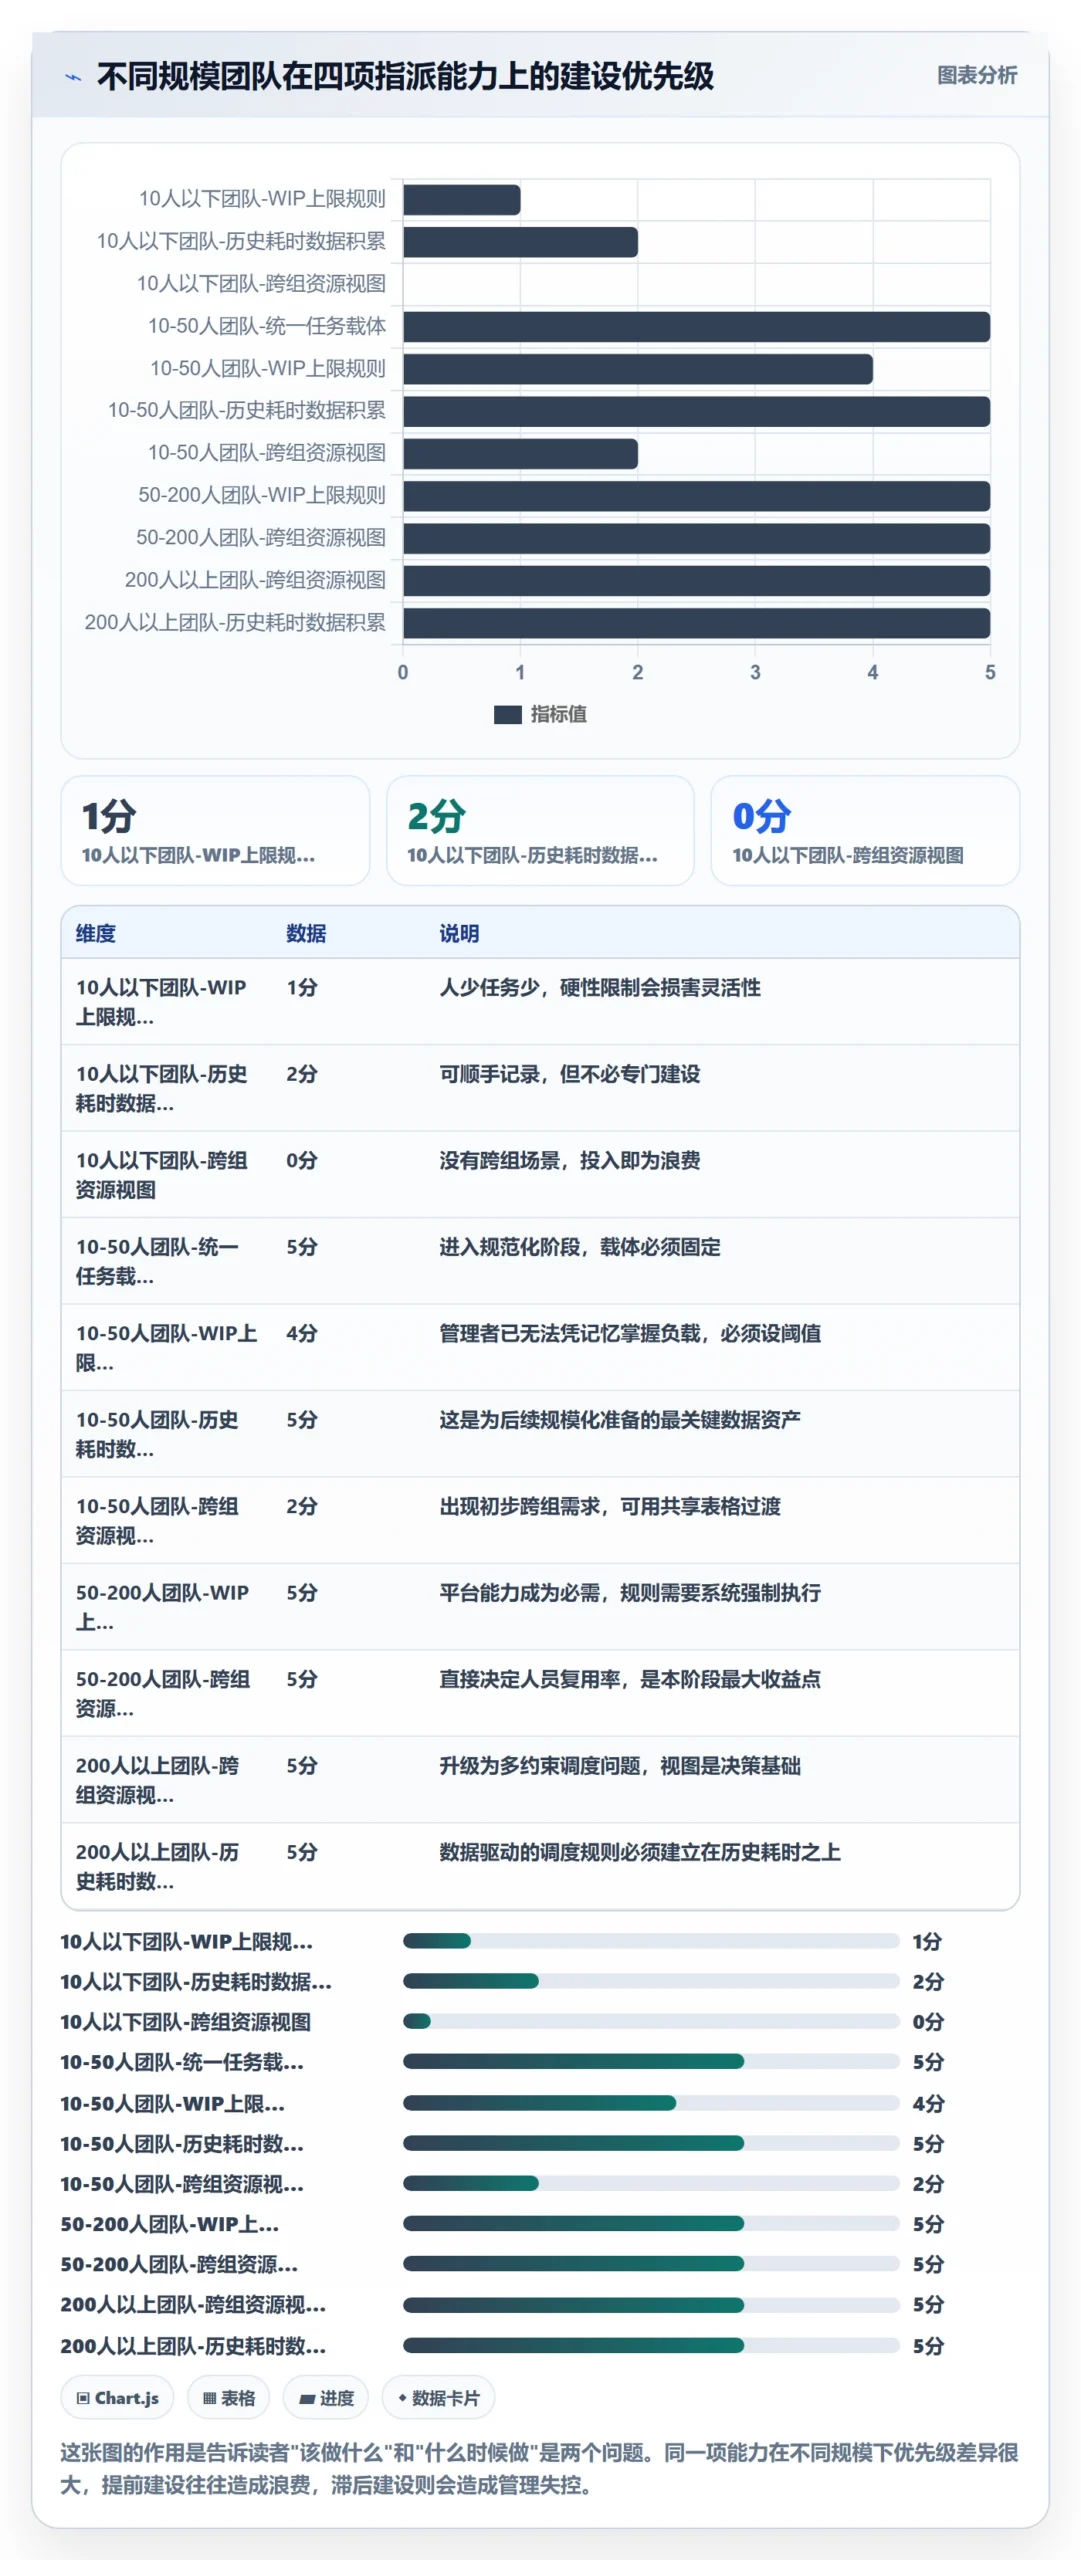The width and height of the screenshot is (1081, 2560).
Task: Click the progress bar for 10-50人团队-历史耗时数…
Action: click(x=651, y=2143)
